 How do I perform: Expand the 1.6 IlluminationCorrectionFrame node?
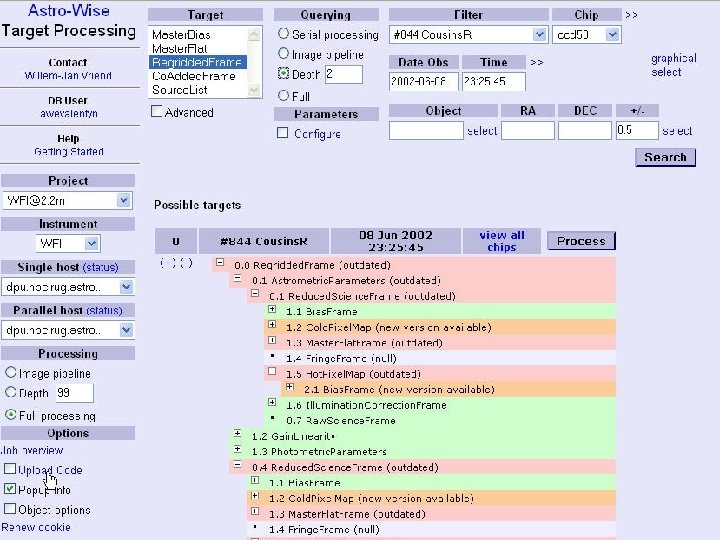272,402
